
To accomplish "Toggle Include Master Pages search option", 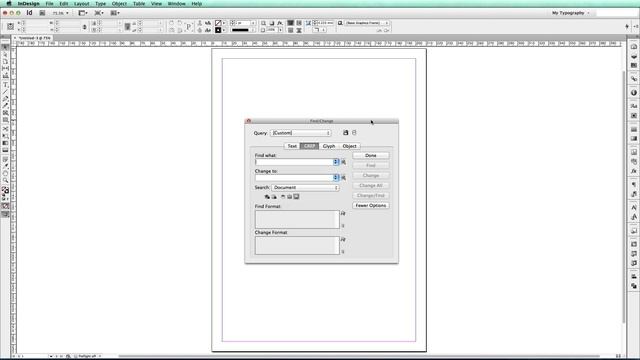I will click(289, 197).
